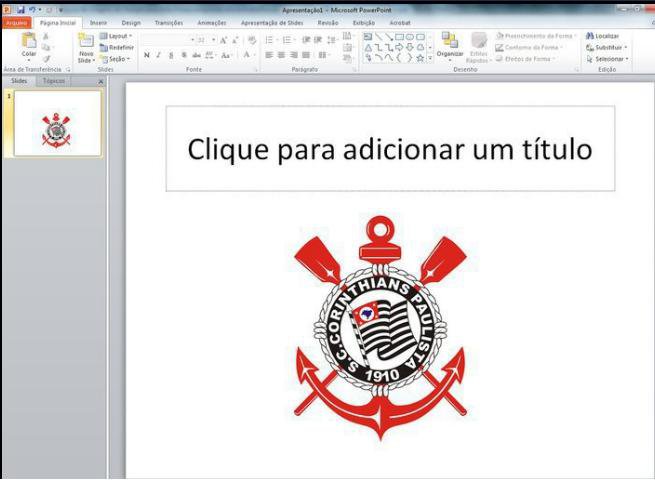Align text right
Image resolution: width=655 pixels, height=480 pixels.
click(x=294, y=55)
